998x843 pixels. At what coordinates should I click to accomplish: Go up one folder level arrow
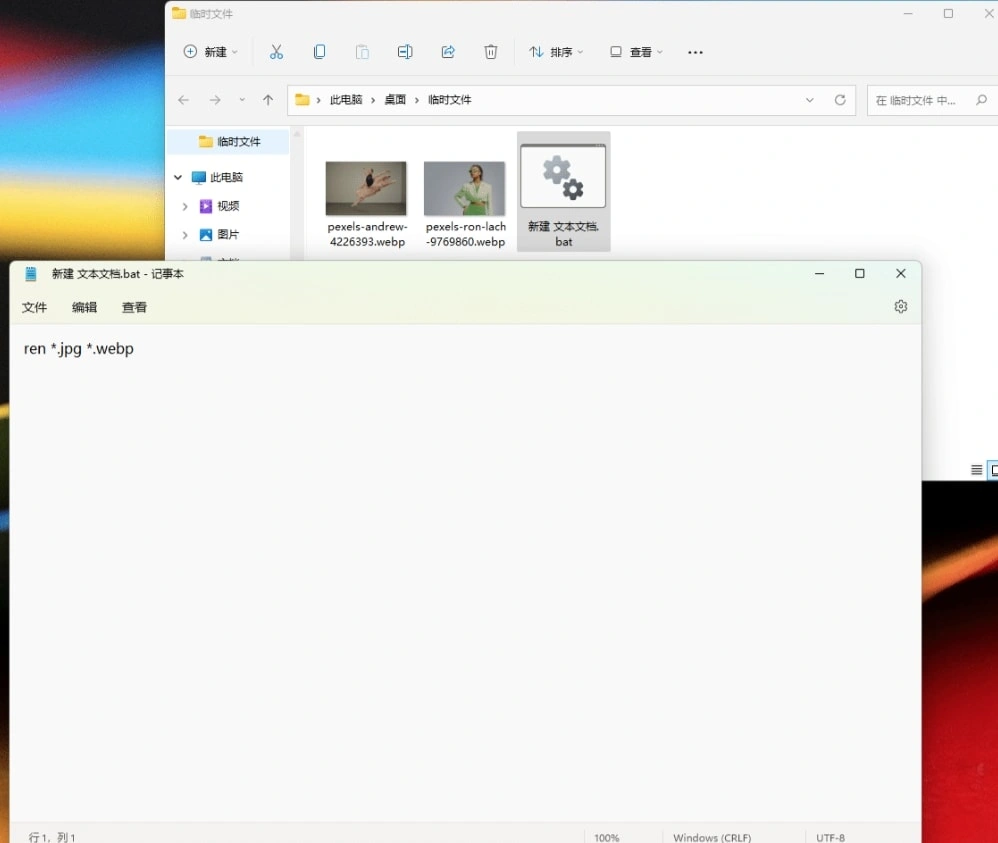pos(268,100)
